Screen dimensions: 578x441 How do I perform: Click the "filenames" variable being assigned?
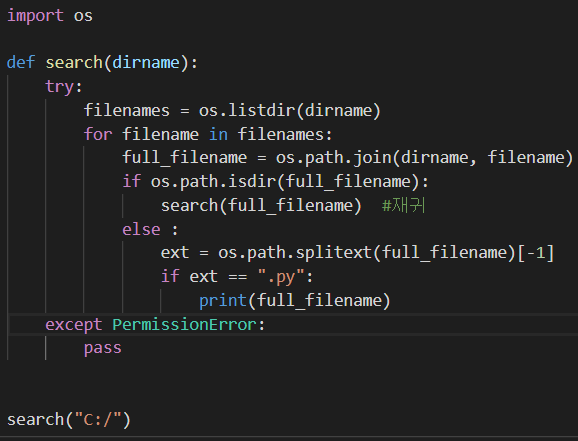[x=127, y=110]
